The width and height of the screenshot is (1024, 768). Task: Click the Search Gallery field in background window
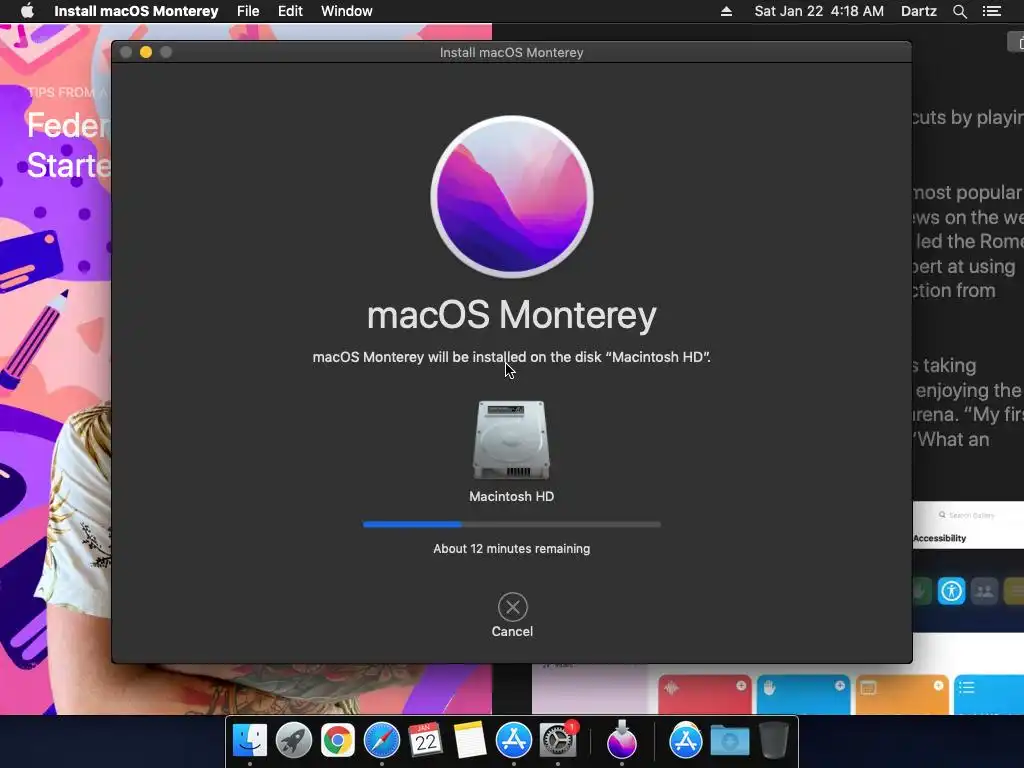(x=969, y=515)
